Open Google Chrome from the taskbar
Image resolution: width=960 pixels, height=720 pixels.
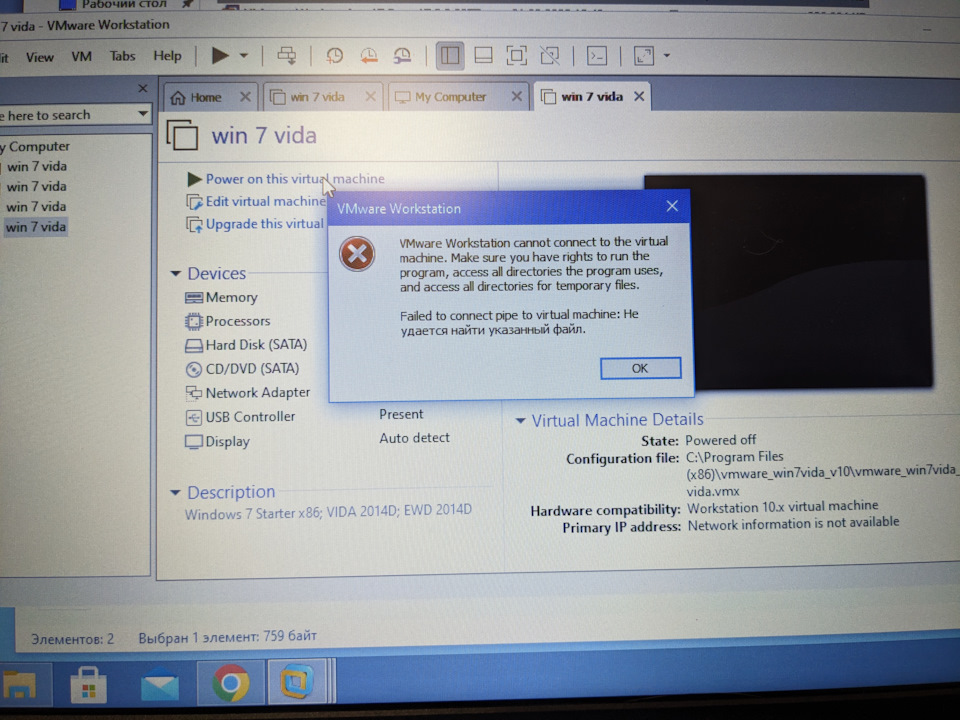[x=231, y=684]
